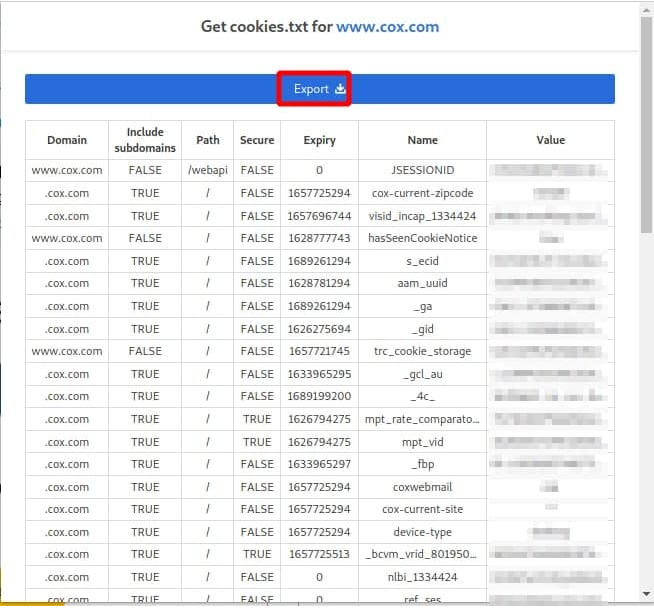654x608 pixels.
Task: Click expiry value 1657721745
Action: tap(319, 352)
